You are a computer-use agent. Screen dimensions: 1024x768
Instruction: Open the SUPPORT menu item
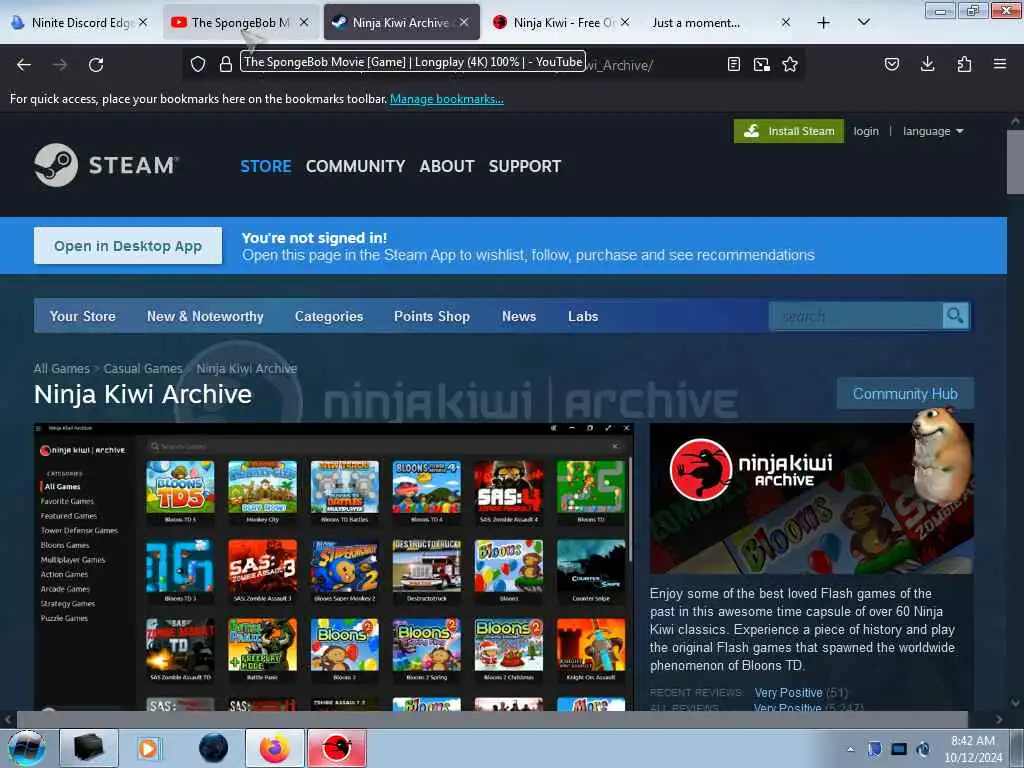coord(524,167)
